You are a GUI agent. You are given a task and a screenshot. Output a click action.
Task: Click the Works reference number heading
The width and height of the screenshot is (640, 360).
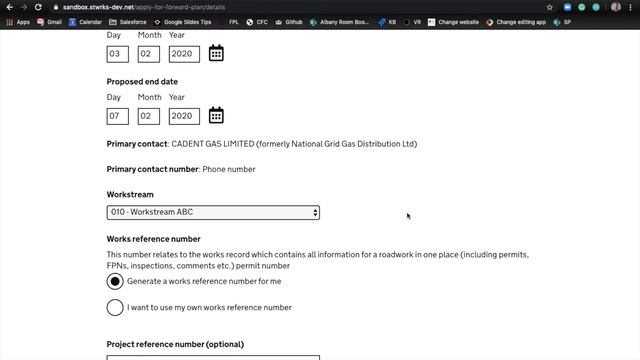point(153,239)
